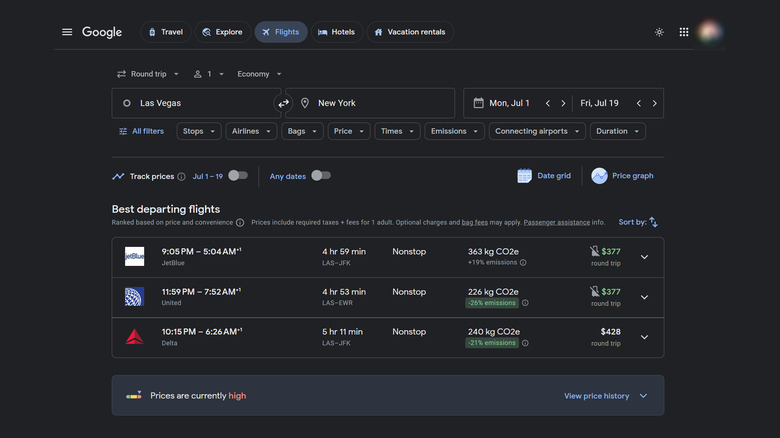The height and width of the screenshot is (438, 780).
Task: Advance the departure date to next day
Action: 563,103
